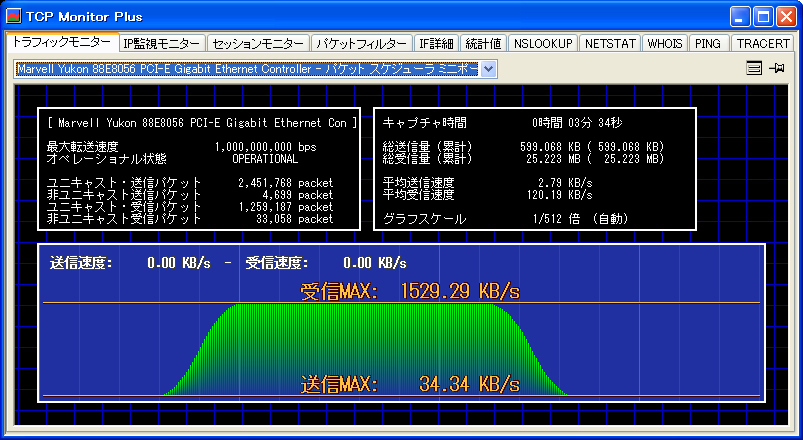
Task: Open the WHOIS tab
Action: coord(665,44)
